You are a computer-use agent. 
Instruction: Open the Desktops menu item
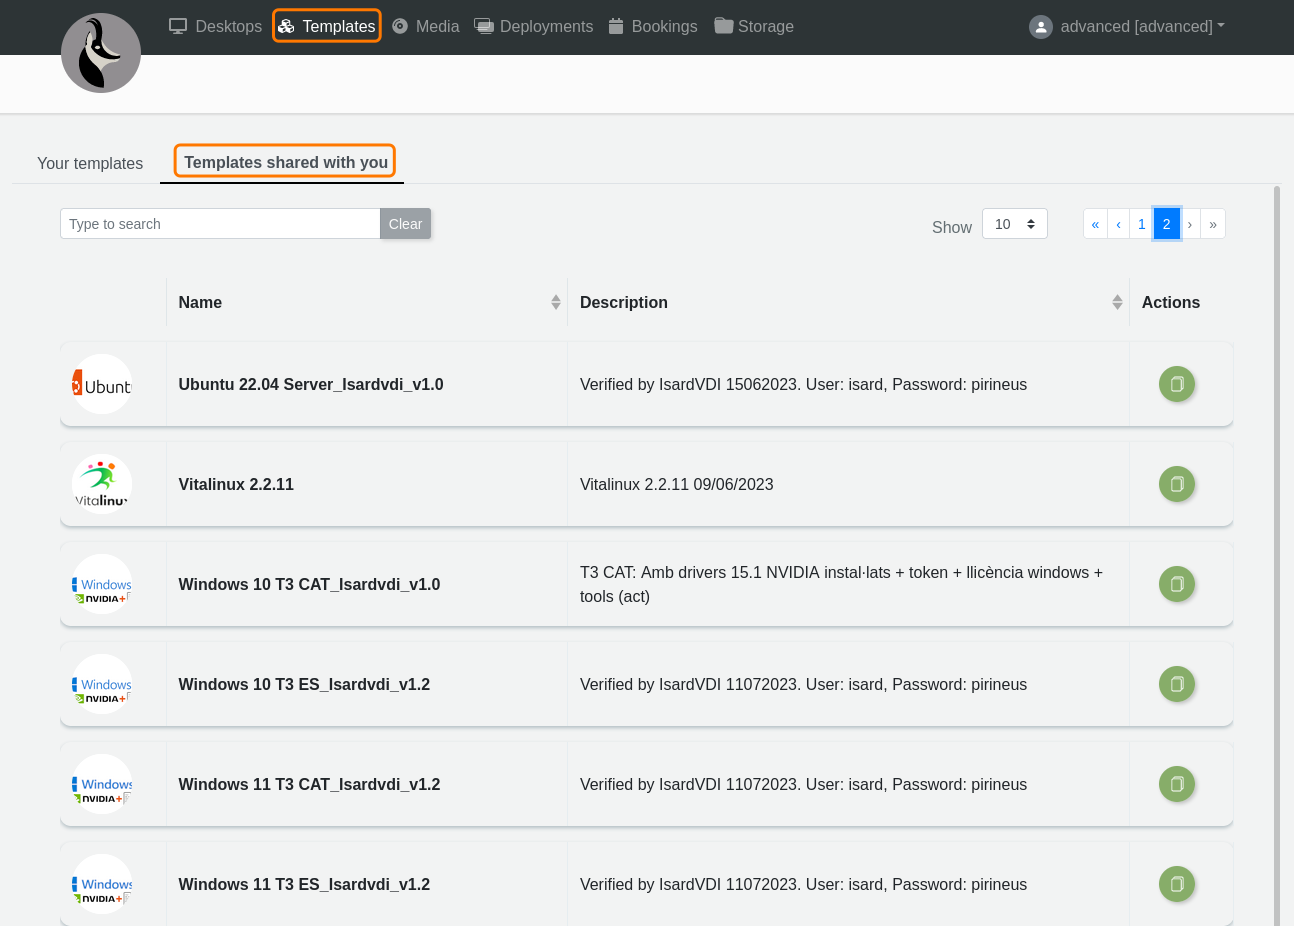(x=215, y=26)
